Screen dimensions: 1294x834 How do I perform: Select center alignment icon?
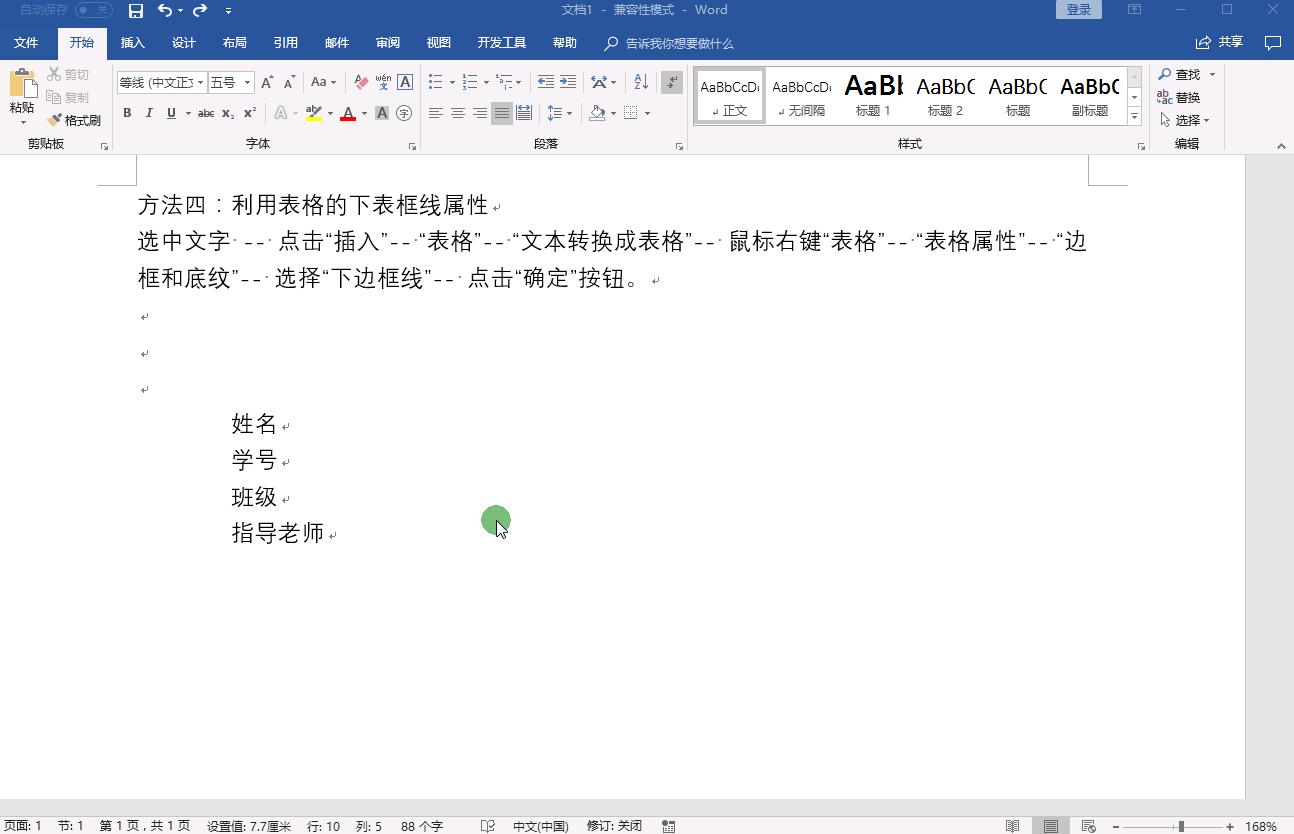click(x=457, y=113)
